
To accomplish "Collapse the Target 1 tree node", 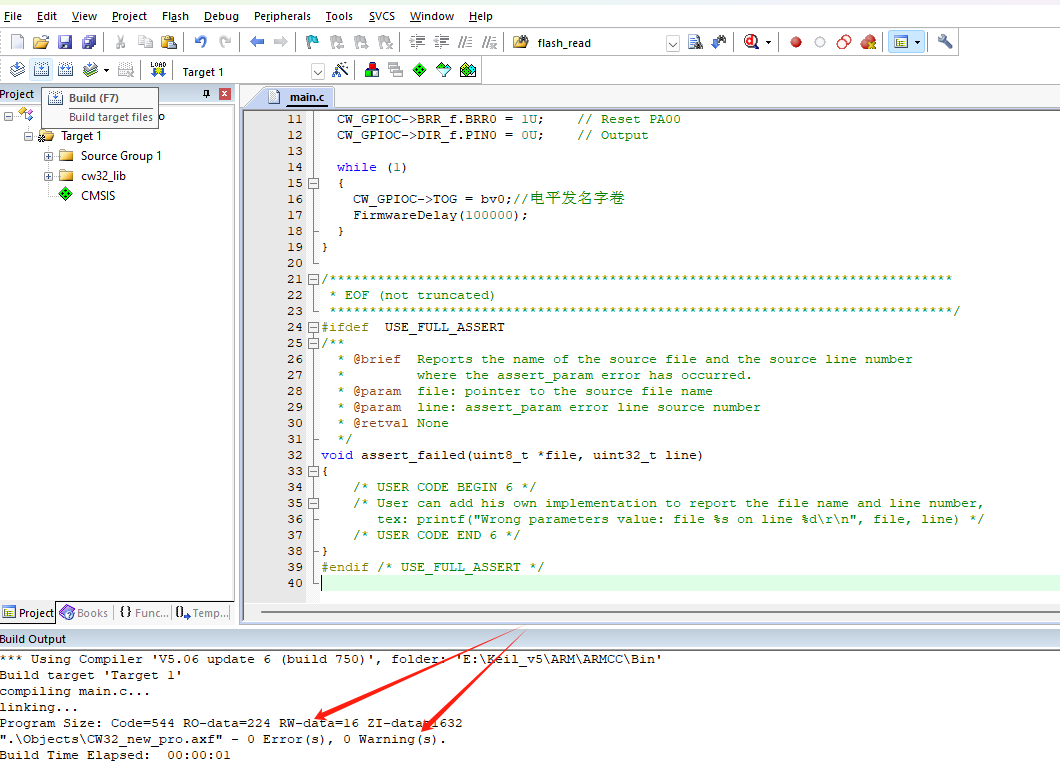I will click(x=28, y=137).
